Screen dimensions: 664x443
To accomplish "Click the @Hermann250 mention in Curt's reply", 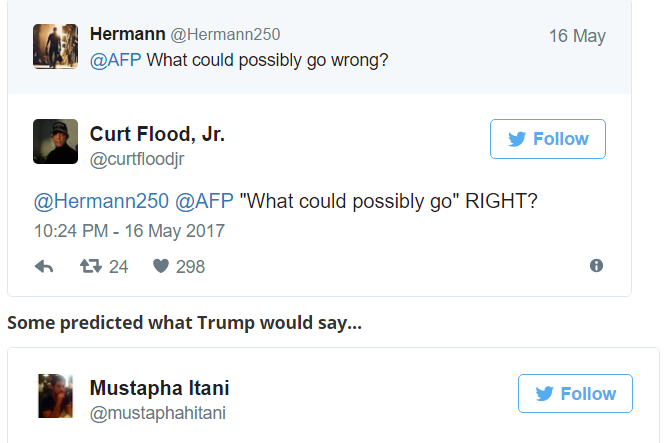I will pos(102,200).
